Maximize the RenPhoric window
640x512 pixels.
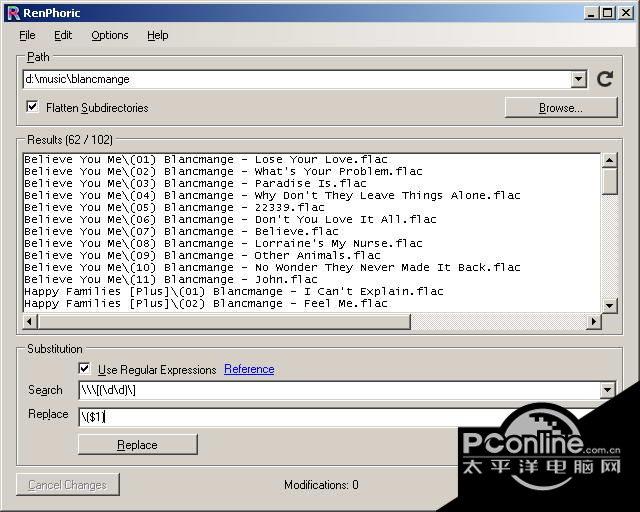pos(607,13)
